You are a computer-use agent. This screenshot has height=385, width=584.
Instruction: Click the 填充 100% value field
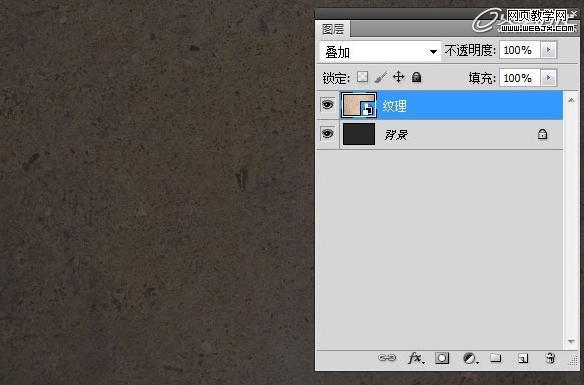point(520,78)
